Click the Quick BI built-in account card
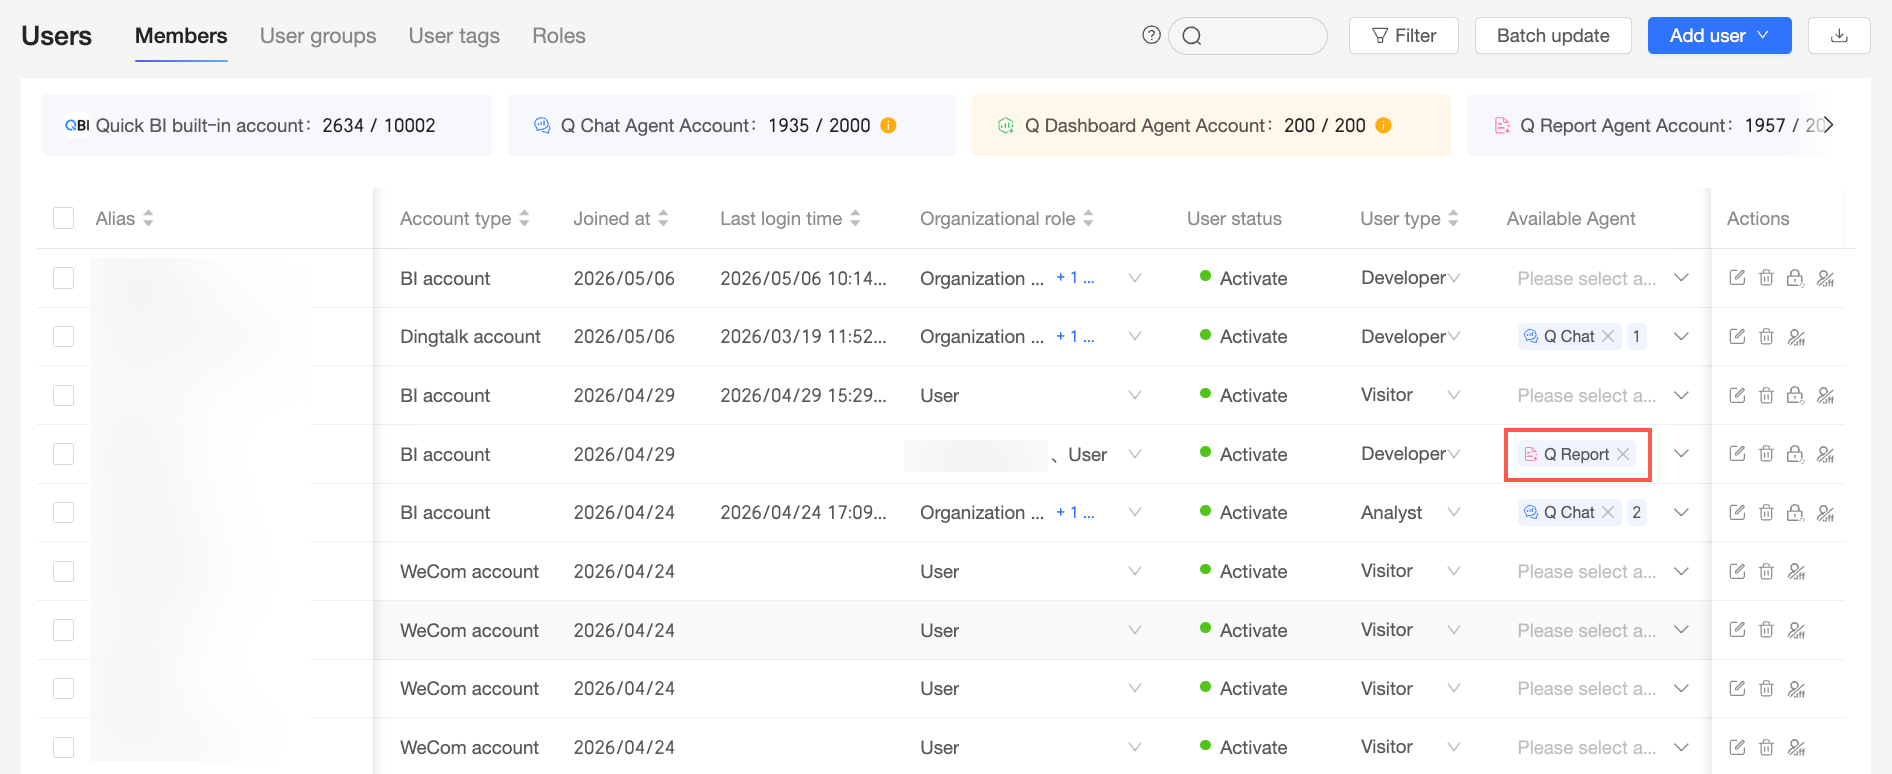 point(267,125)
